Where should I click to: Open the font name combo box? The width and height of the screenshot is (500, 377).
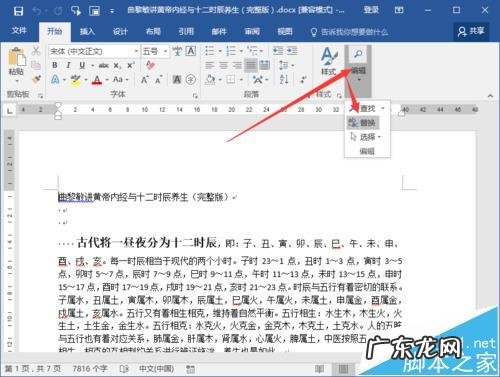coord(94,51)
